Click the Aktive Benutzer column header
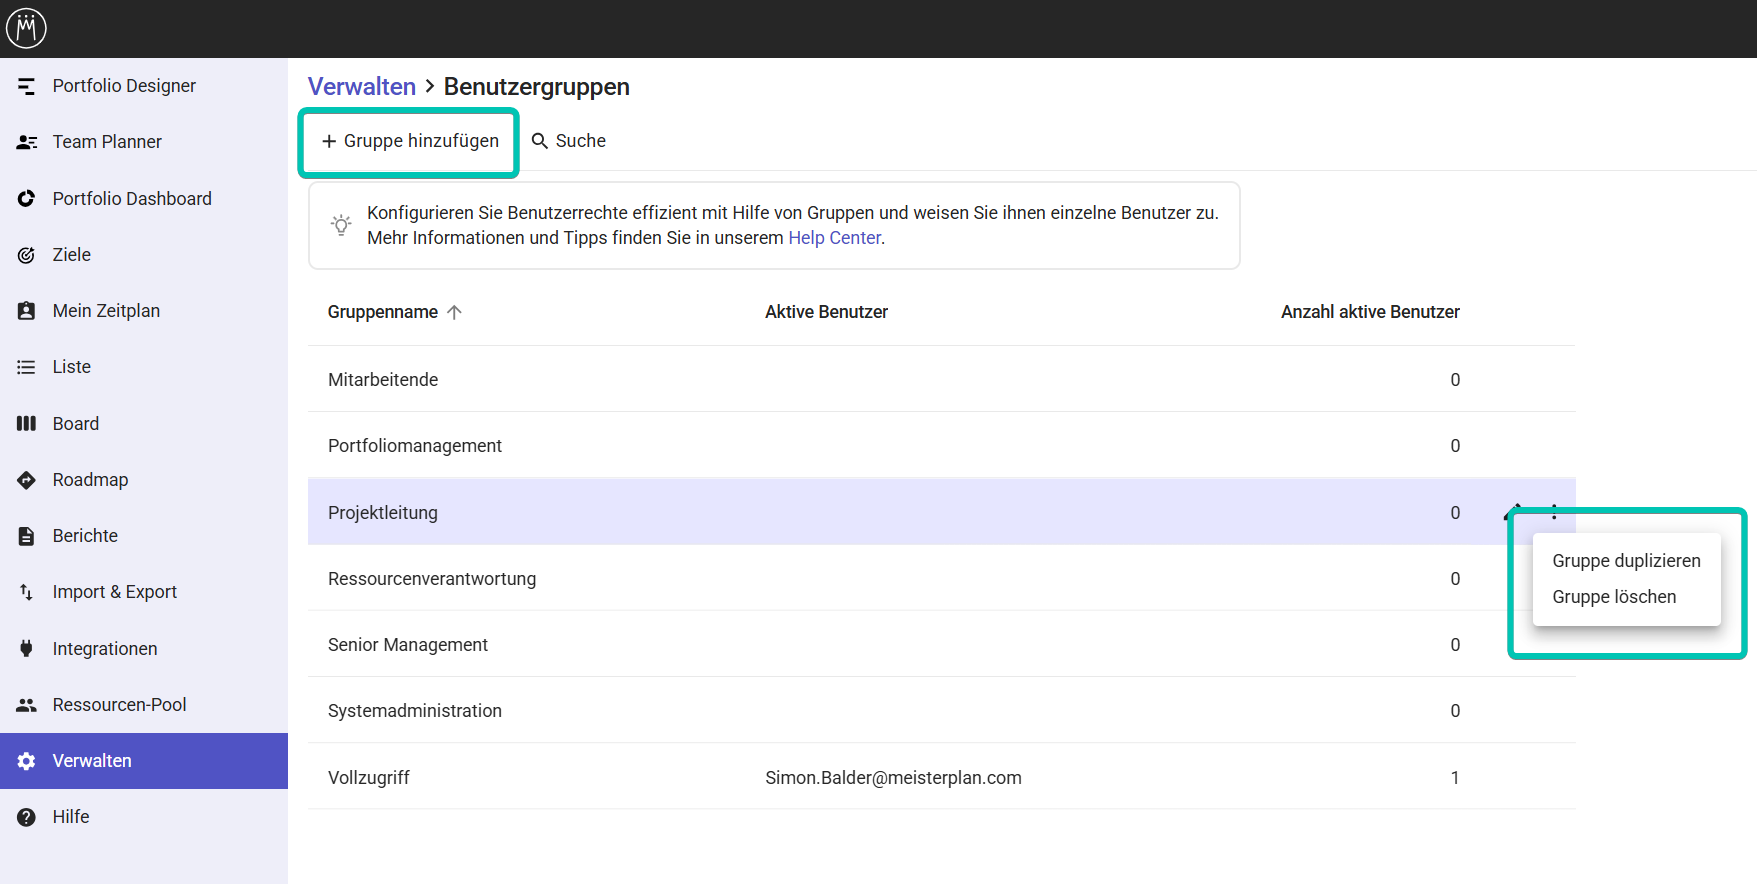Image resolution: width=1757 pixels, height=884 pixels. [x=826, y=312]
